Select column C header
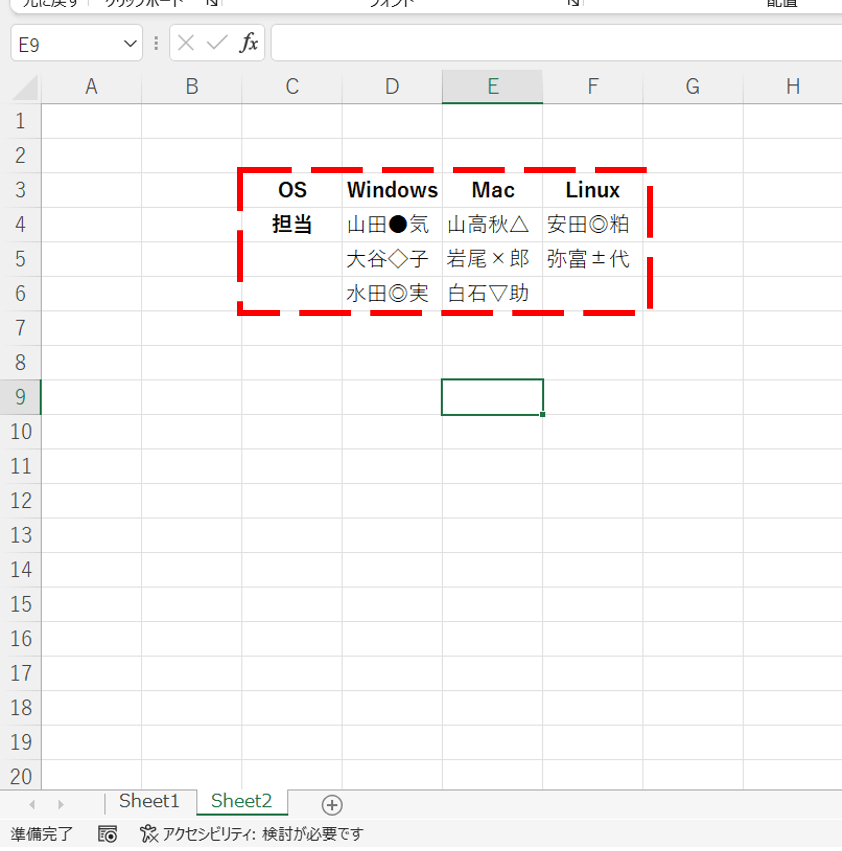This screenshot has width=842, height=851. pos(292,87)
